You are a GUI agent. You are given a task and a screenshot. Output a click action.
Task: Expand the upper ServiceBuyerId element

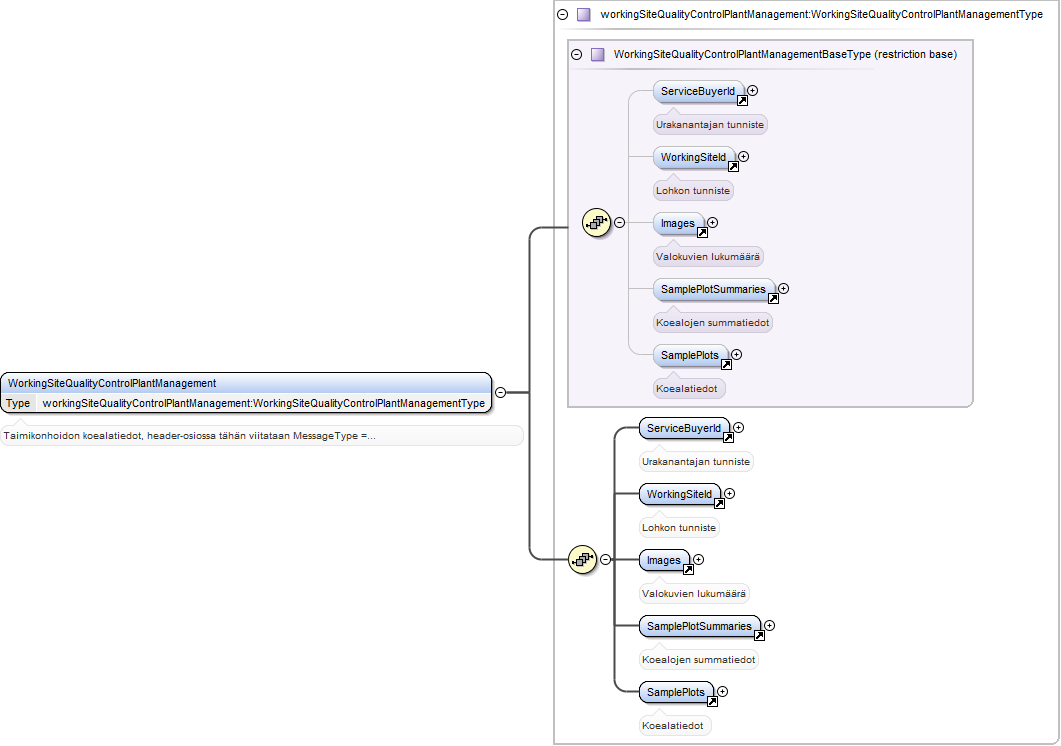[752, 91]
